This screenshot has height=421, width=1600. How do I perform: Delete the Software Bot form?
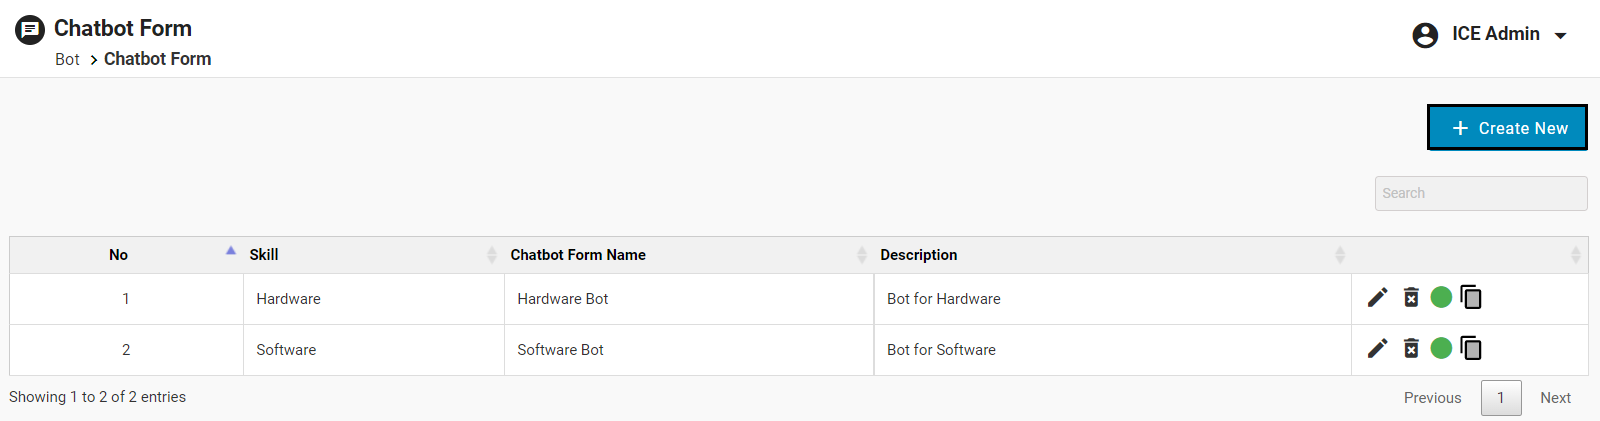pos(1411,348)
